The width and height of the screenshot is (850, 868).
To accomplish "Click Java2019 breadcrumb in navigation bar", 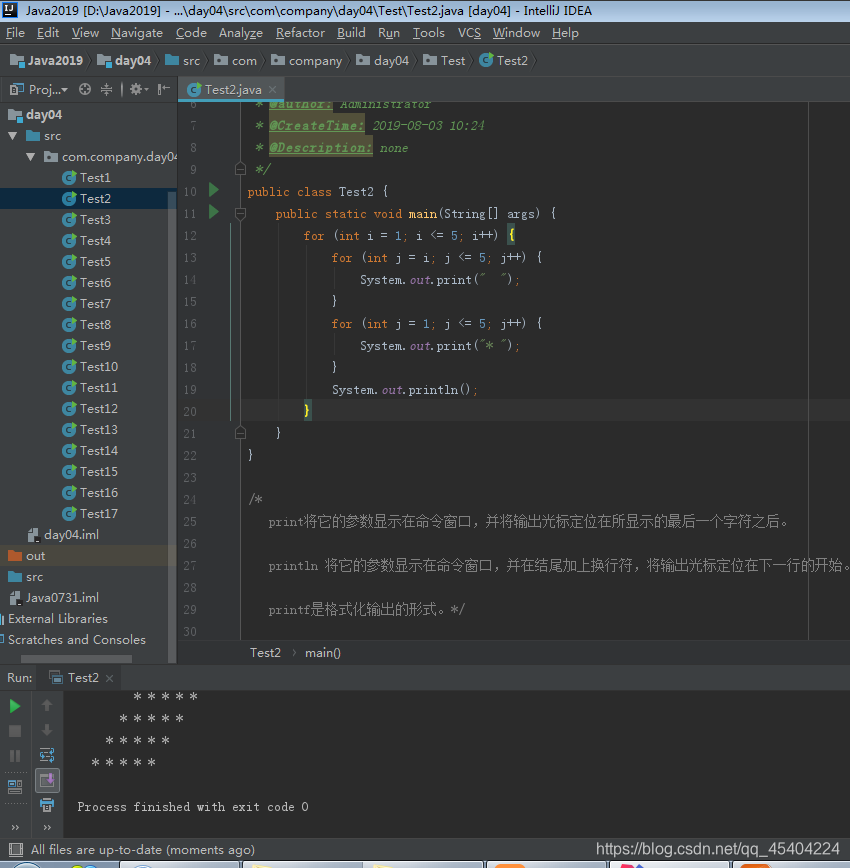I will (x=47, y=60).
